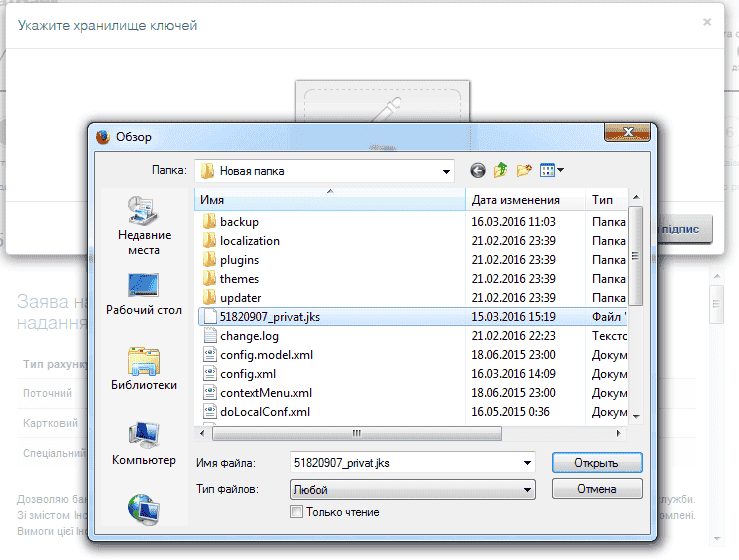
Task: Select the backup folder
Action: click(239, 221)
